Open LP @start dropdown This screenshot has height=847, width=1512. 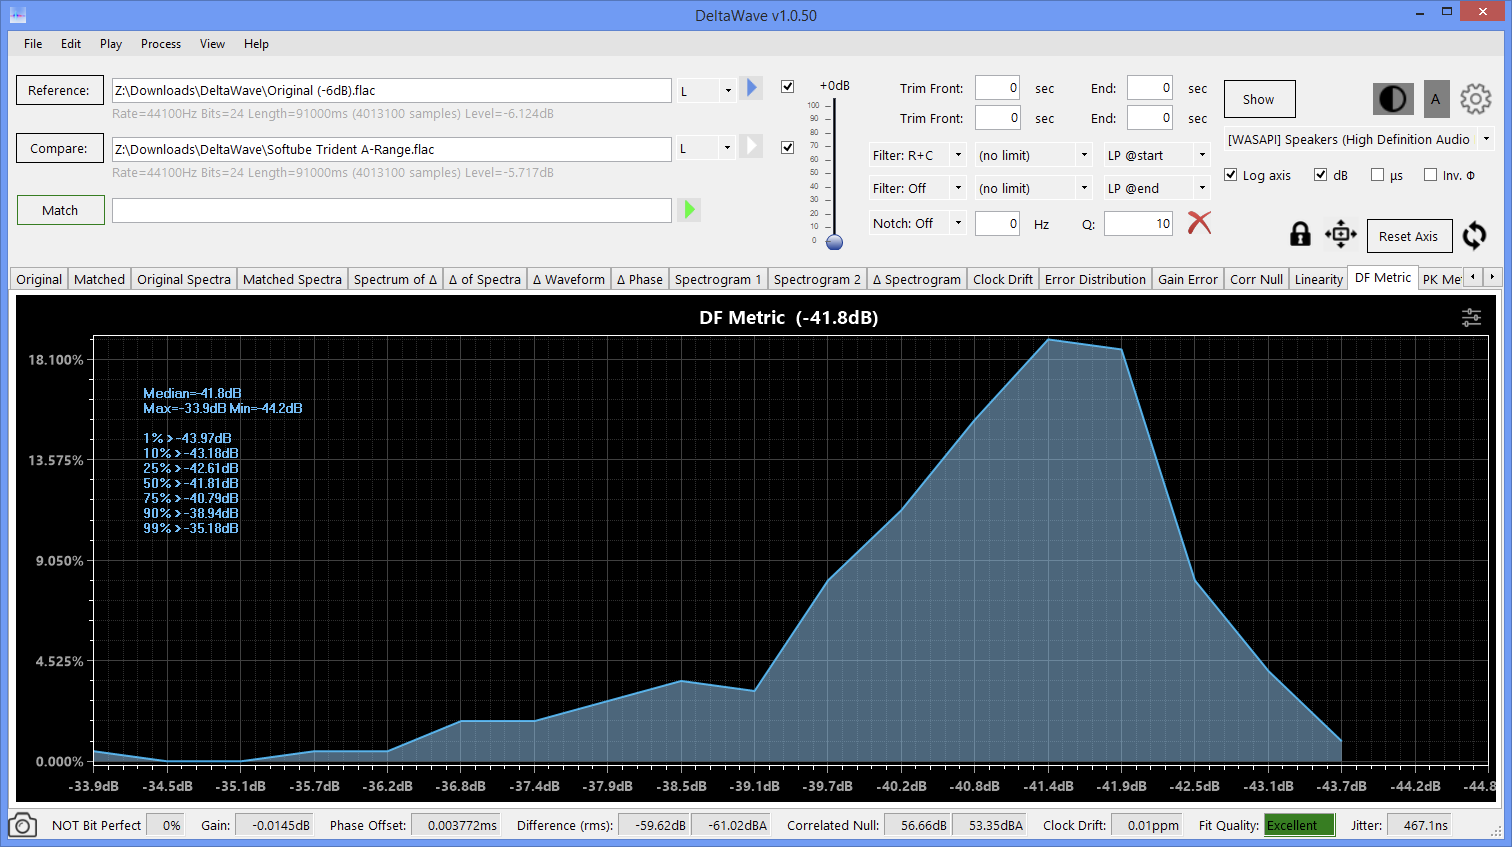pos(1157,155)
